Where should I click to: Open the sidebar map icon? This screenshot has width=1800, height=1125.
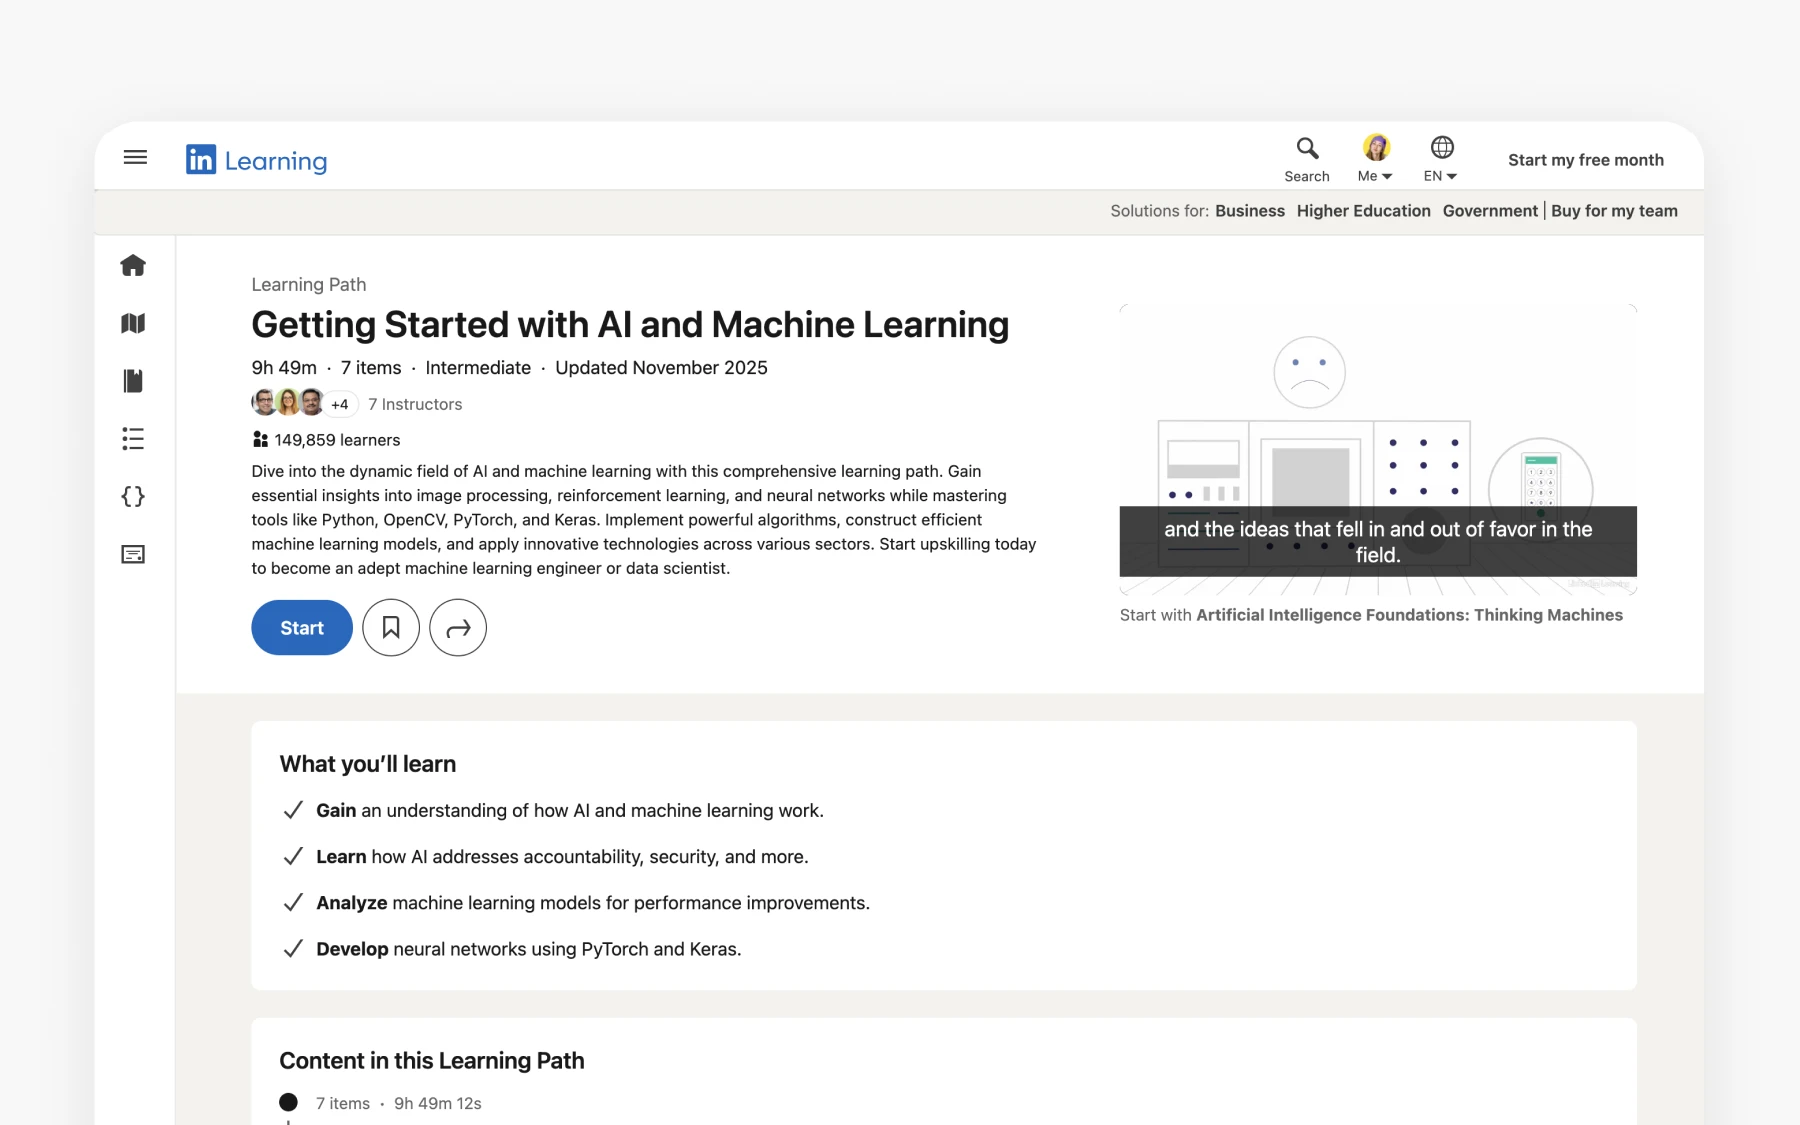coord(133,323)
